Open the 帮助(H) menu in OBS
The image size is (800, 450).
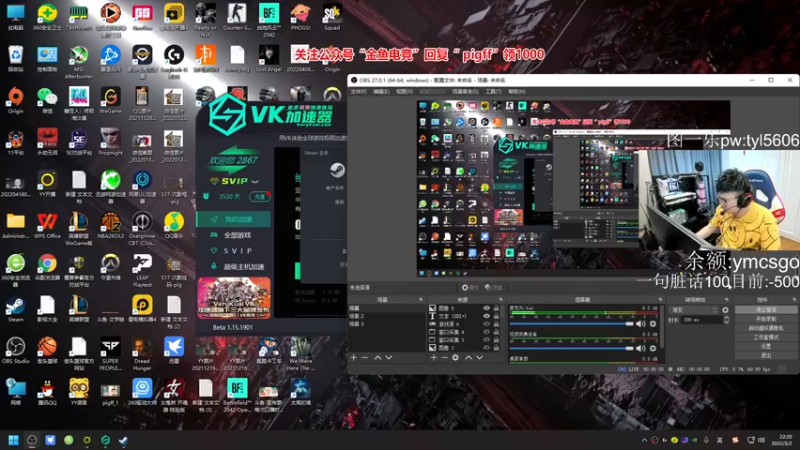[x=516, y=92]
